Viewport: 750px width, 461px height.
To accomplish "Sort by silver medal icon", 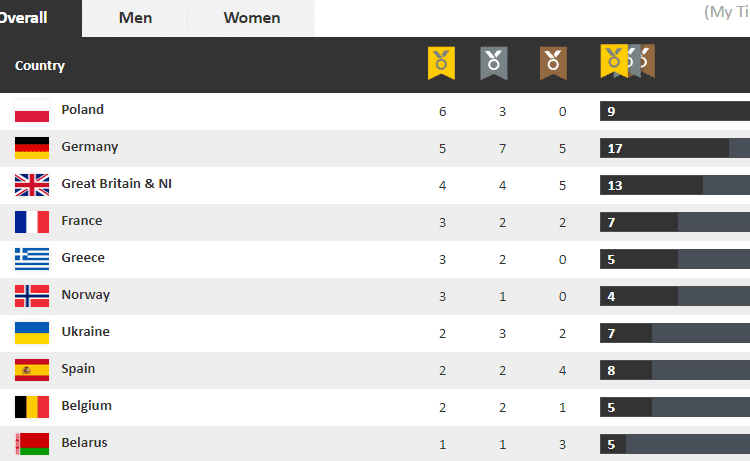I will click(x=494, y=62).
